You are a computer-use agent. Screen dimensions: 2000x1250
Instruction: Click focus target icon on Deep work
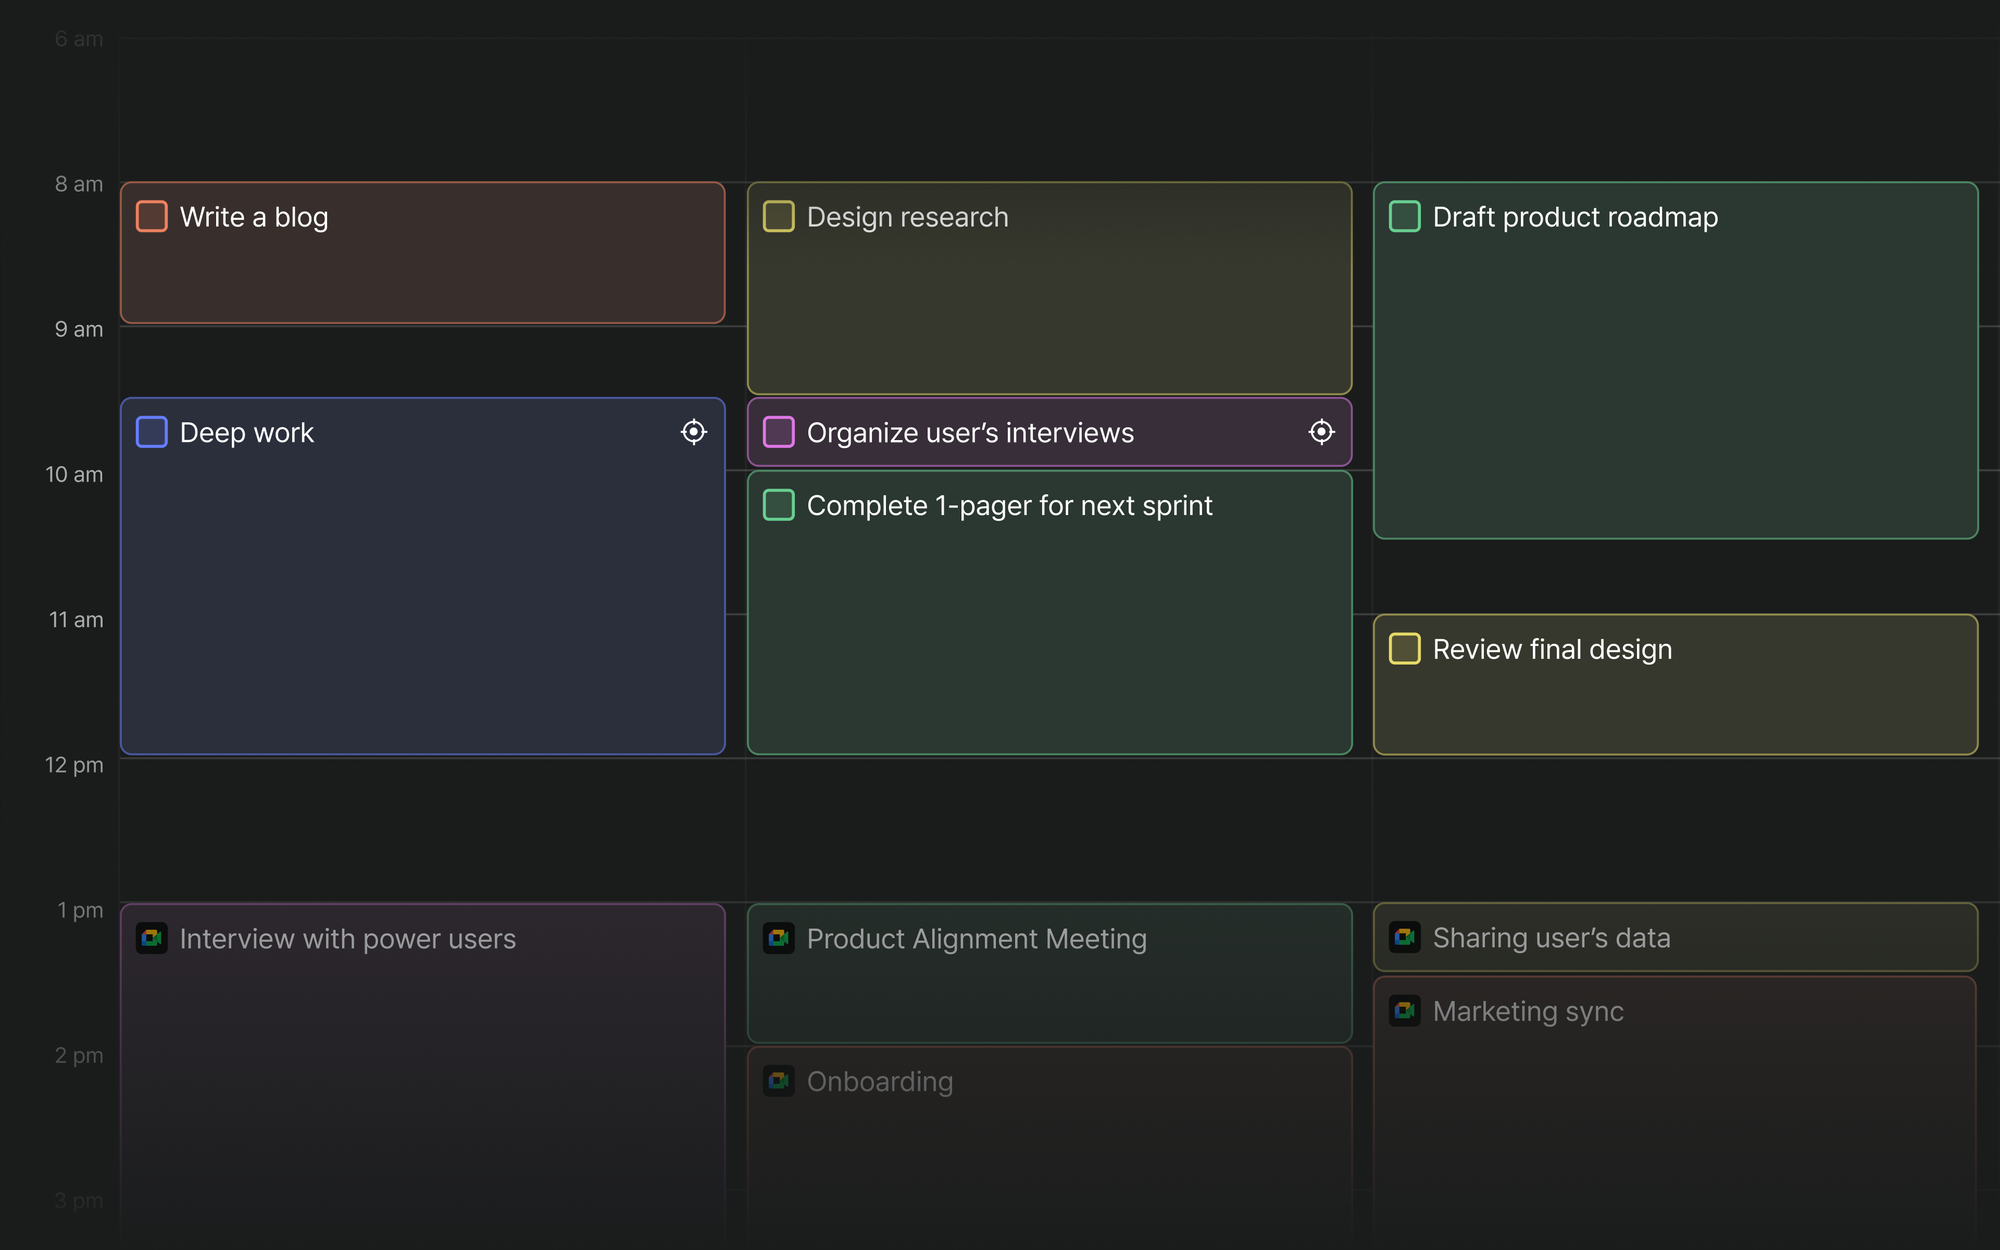693,432
